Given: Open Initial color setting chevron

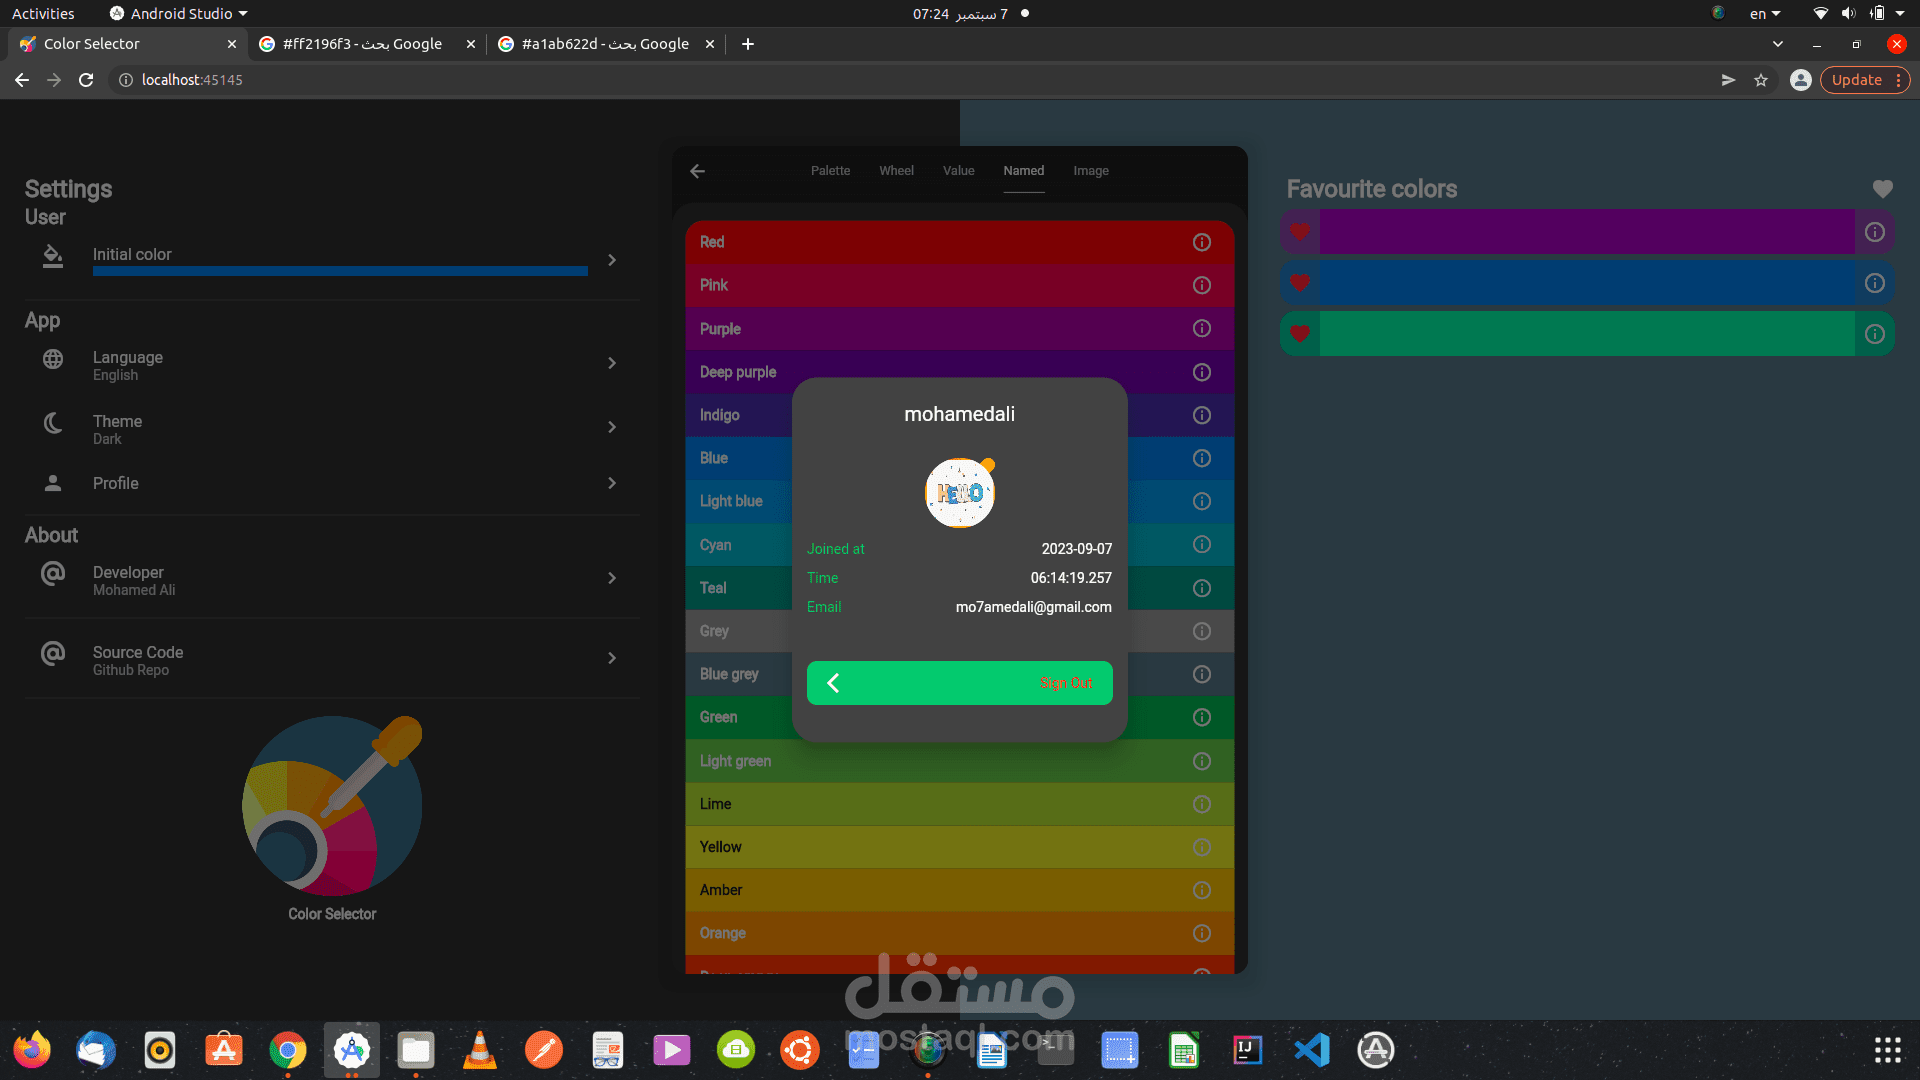Looking at the screenshot, I should (612, 260).
